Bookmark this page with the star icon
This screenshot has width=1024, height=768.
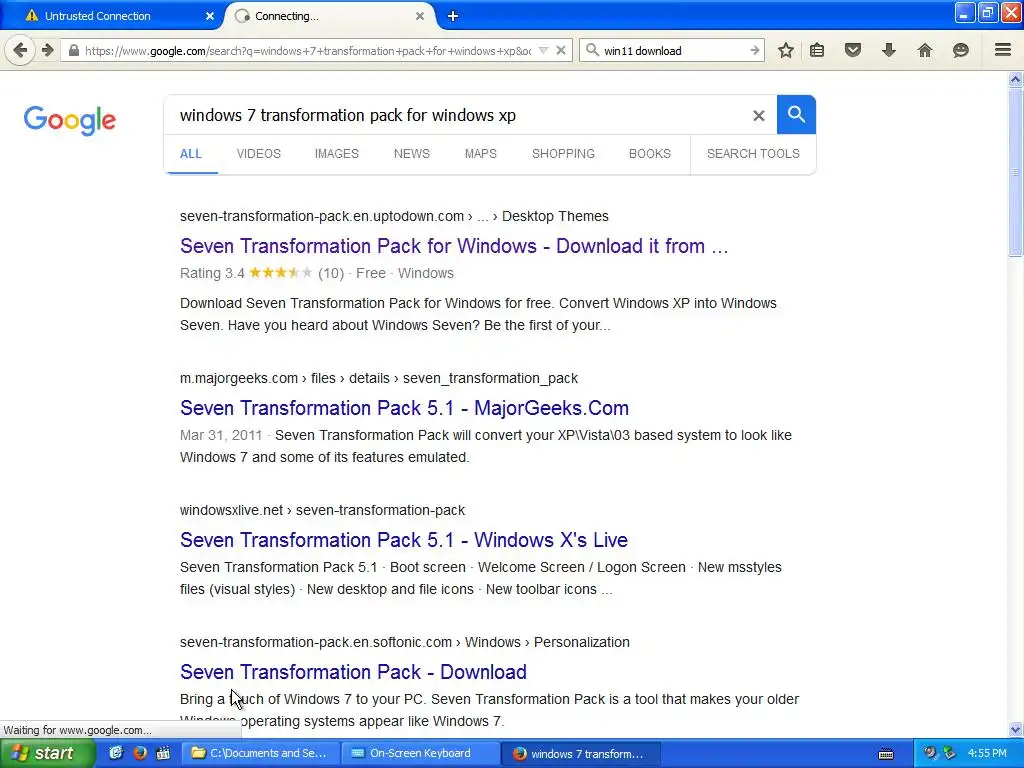(786, 50)
